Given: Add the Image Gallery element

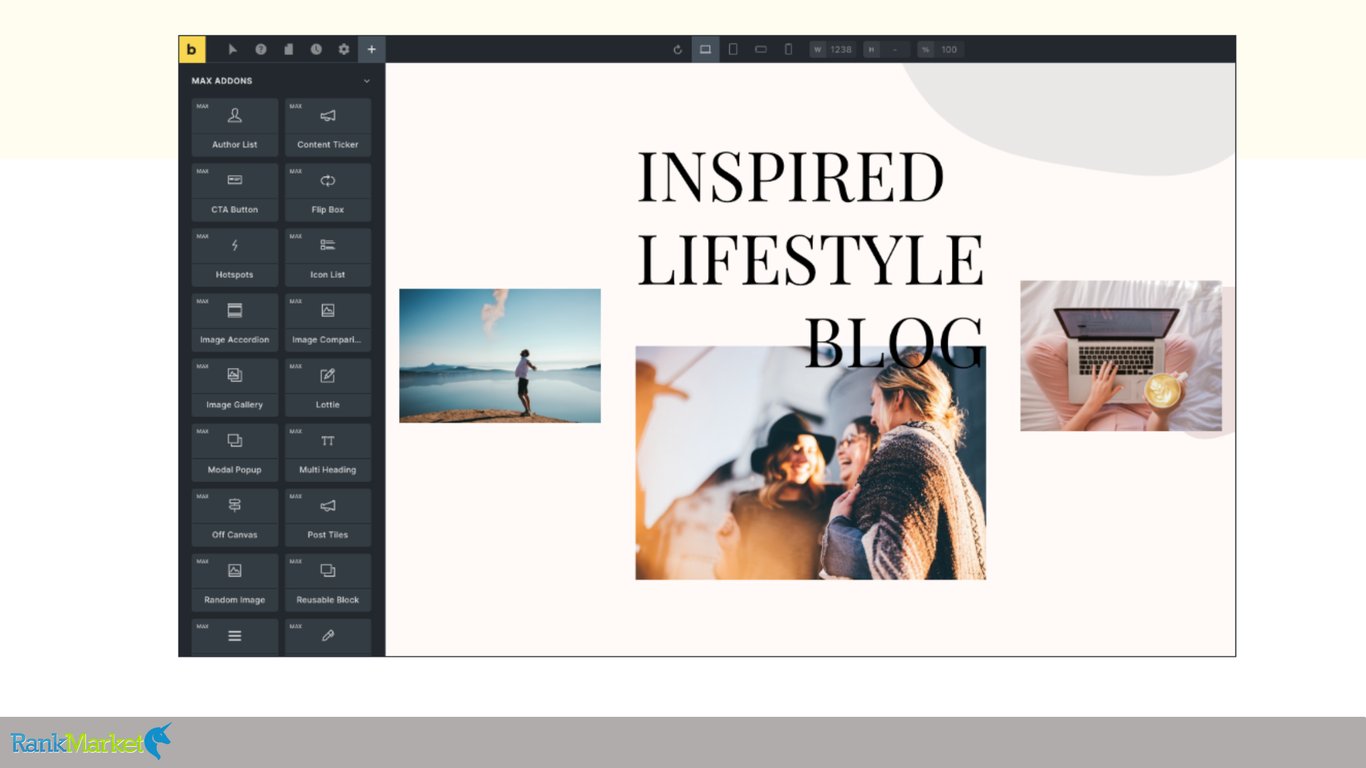Looking at the screenshot, I should [x=235, y=387].
